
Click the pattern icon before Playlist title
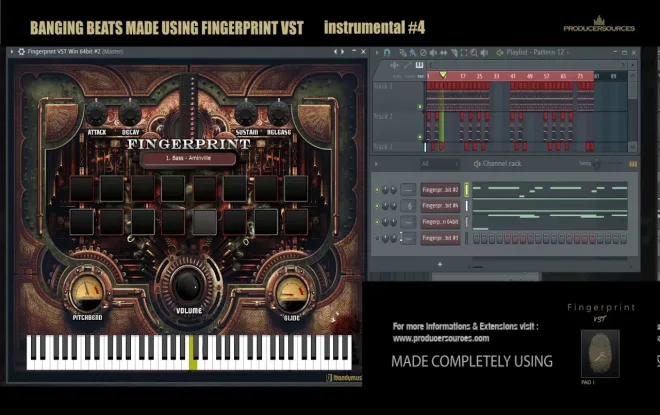[500, 53]
